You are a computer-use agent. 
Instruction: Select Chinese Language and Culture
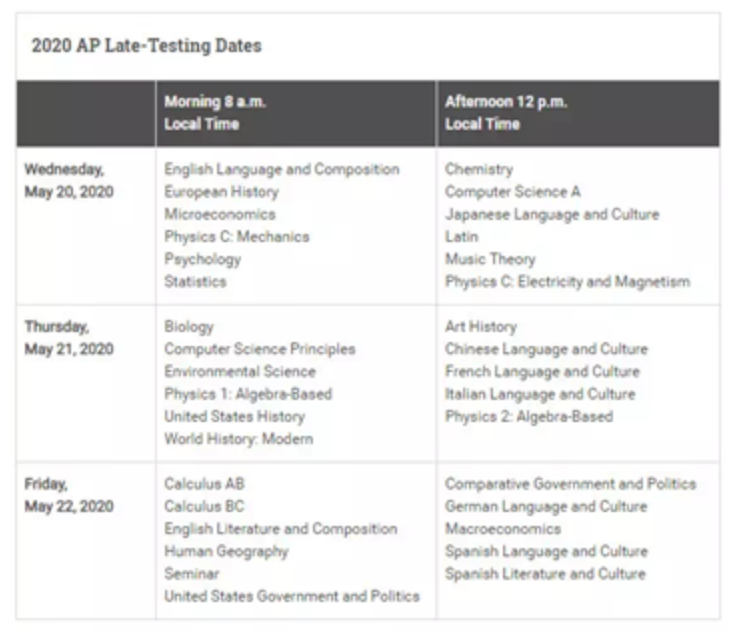(x=546, y=350)
